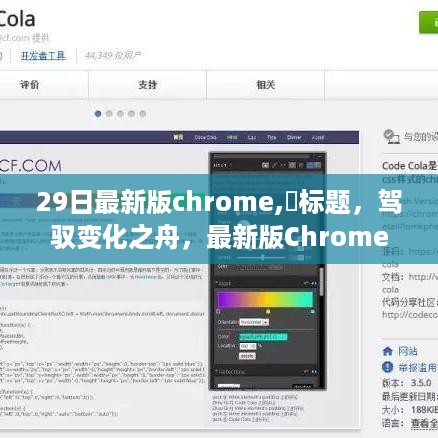Select the third carousel dot
438x438 pixels.
pos(120,114)
